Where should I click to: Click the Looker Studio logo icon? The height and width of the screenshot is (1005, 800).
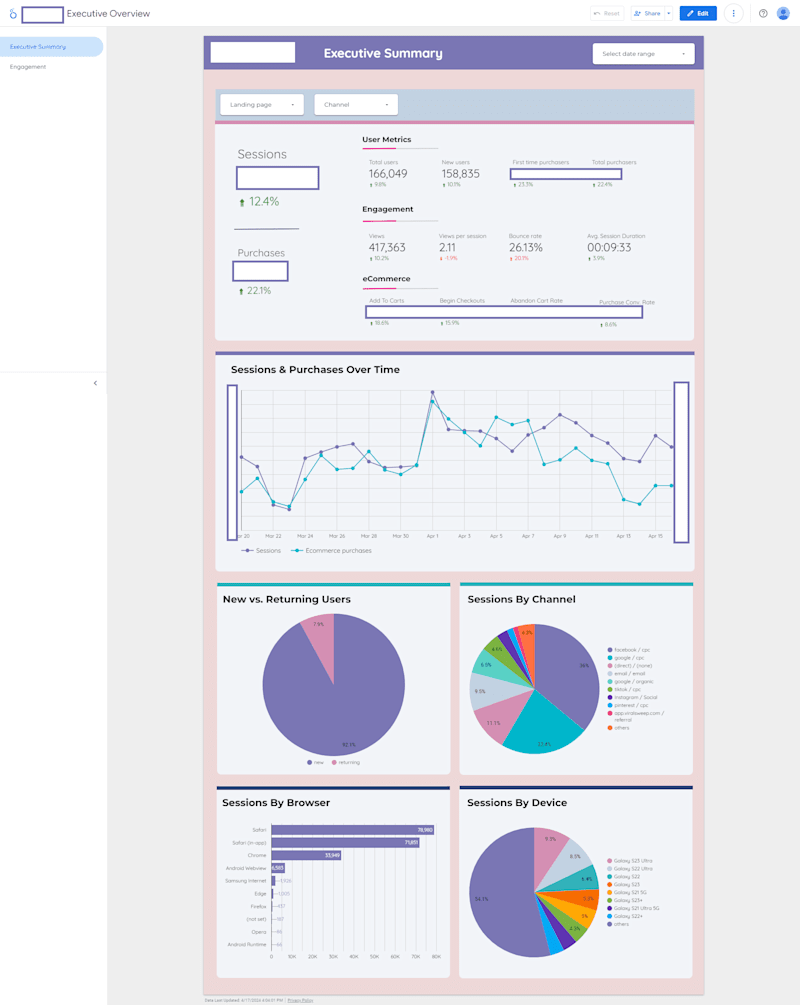(x=13, y=13)
